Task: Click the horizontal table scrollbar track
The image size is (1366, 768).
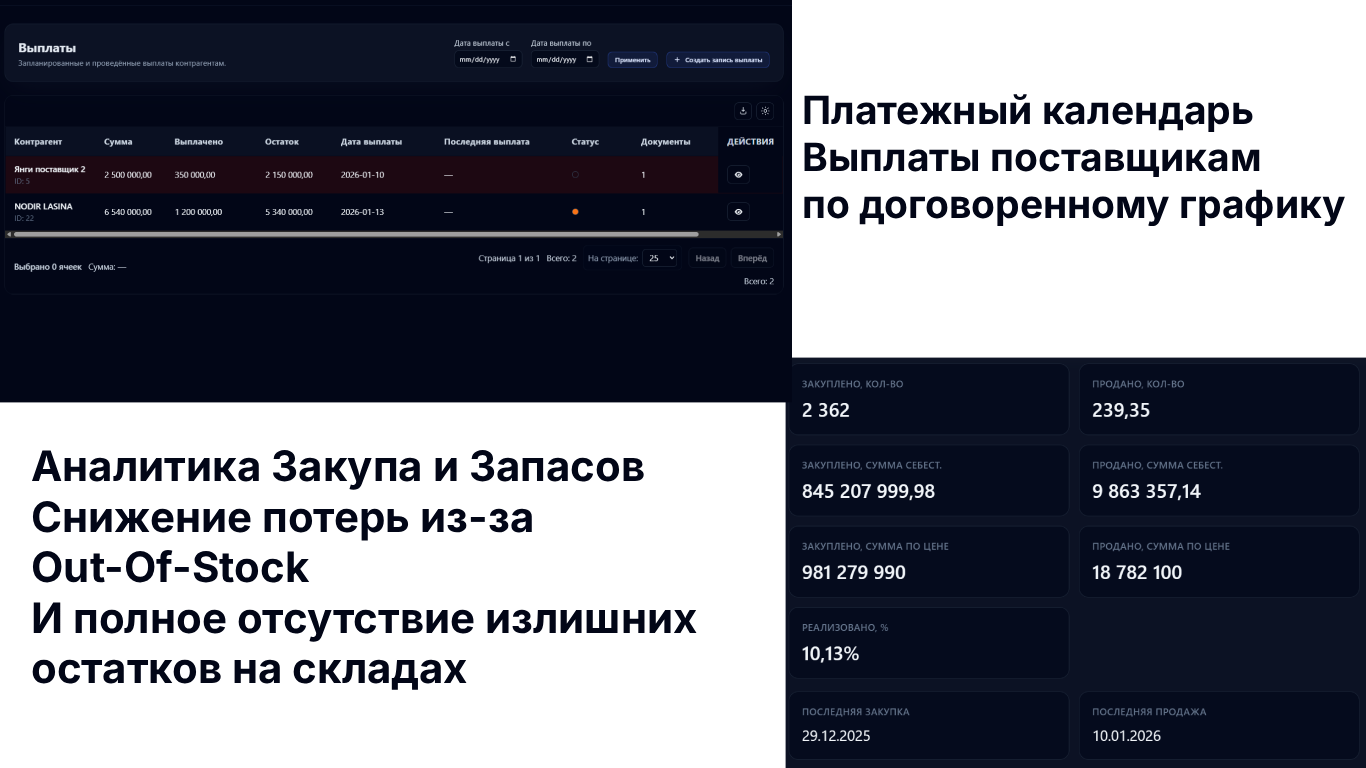Action: (740, 234)
